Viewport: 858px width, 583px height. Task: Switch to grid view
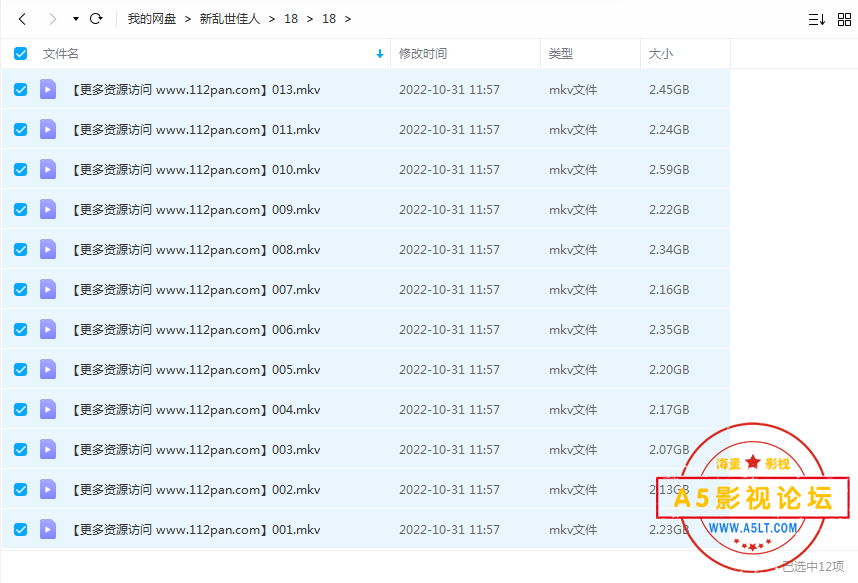844,20
